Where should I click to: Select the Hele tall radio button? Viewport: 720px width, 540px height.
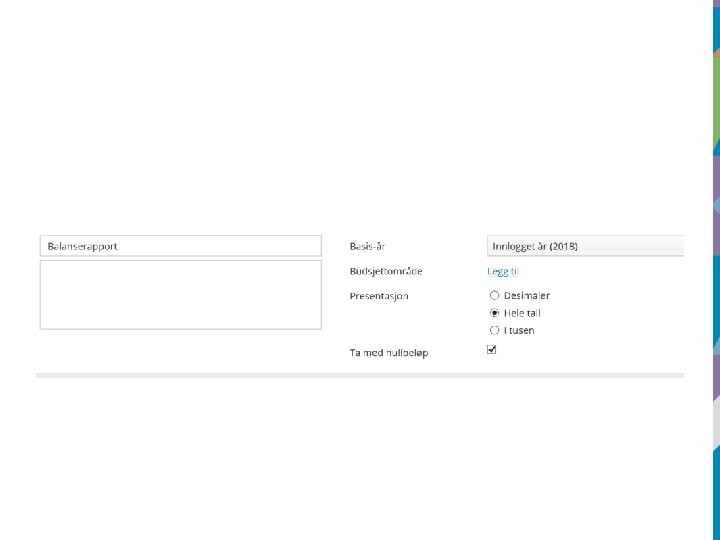(494, 313)
